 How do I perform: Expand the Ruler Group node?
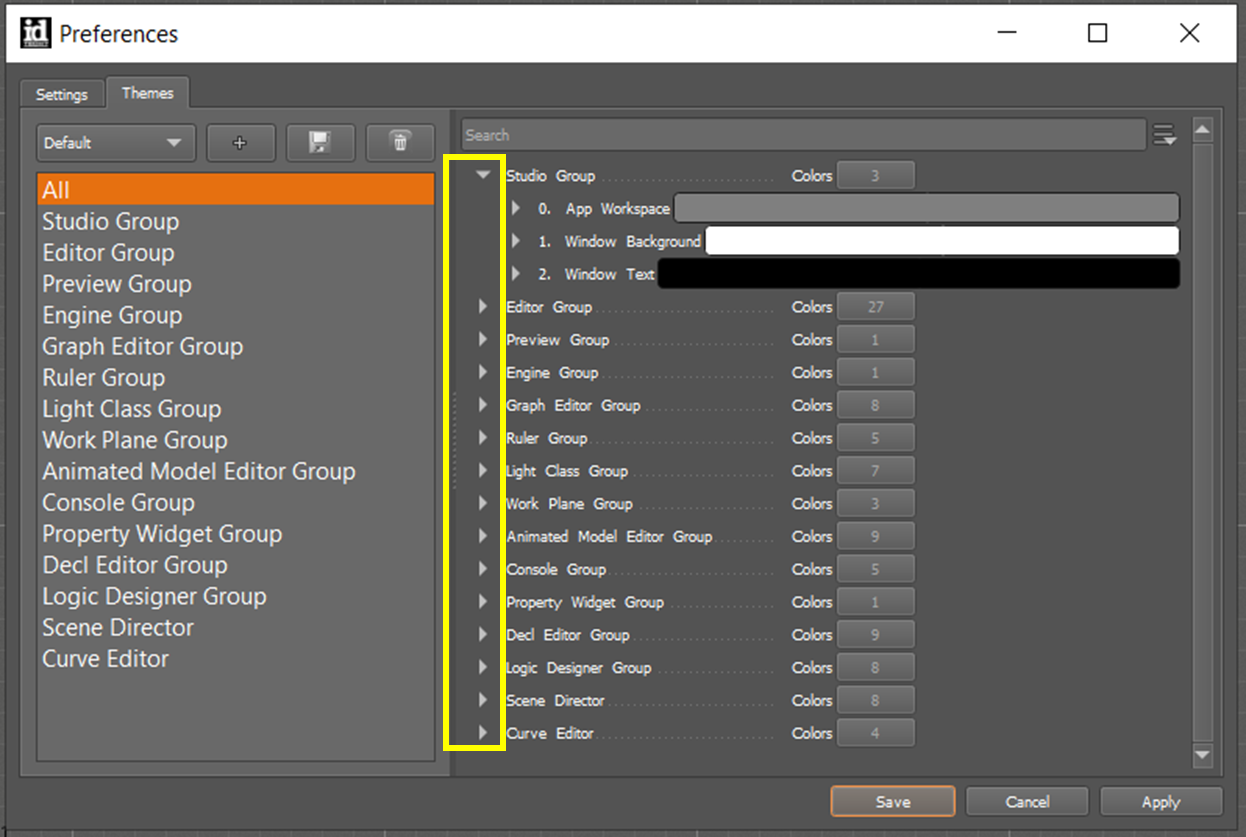tap(483, 437)
